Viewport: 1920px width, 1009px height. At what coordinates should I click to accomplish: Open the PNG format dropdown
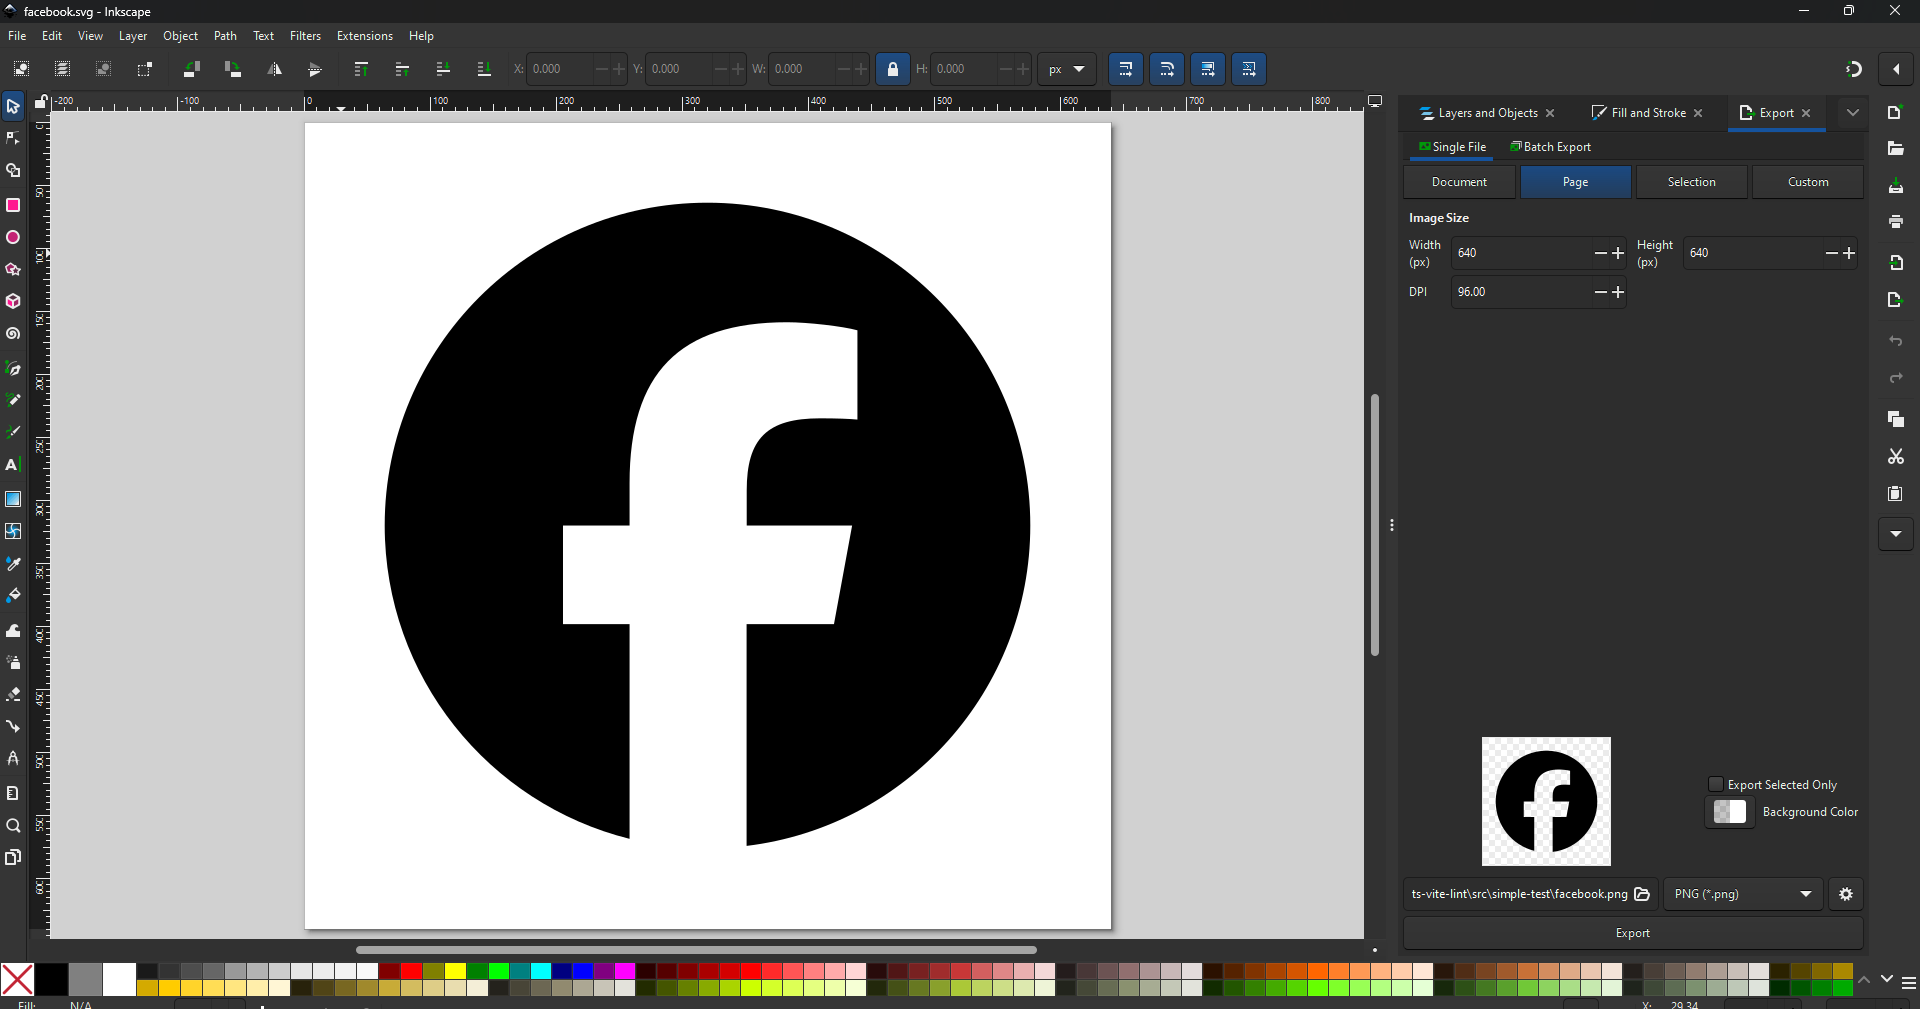point(1743,894)
